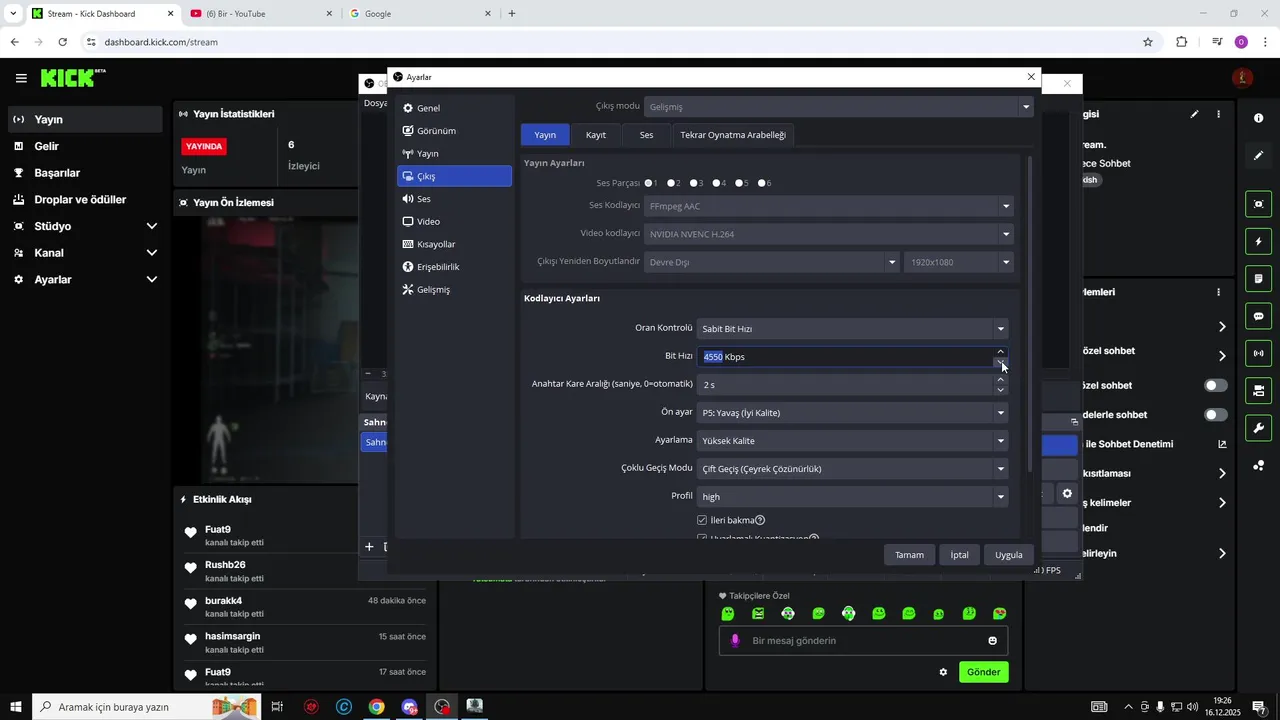Image resolution: width=1280 pixels, height=720 pixels.
Task: Open Çıkış modu dropdown
Action: point(839,107)
